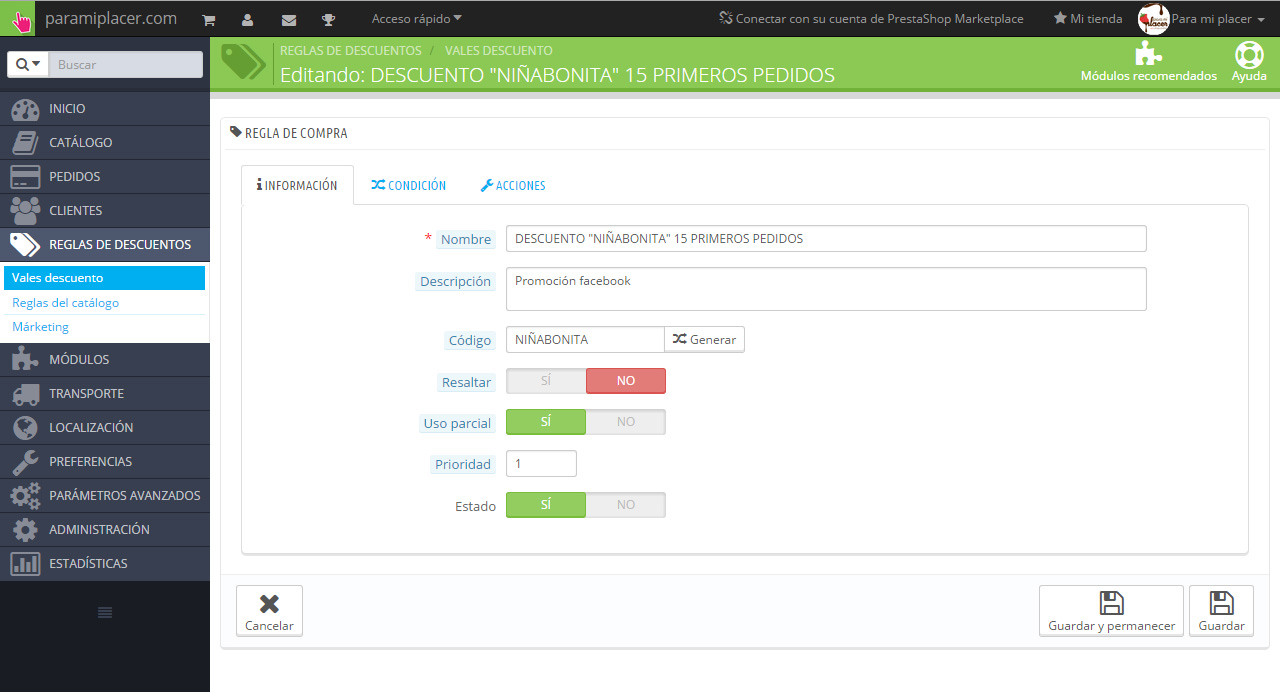The width and height of the screenshot is (1280, 692).
Task: Open the Transporte sidebar menu
Action: [105, 393]
